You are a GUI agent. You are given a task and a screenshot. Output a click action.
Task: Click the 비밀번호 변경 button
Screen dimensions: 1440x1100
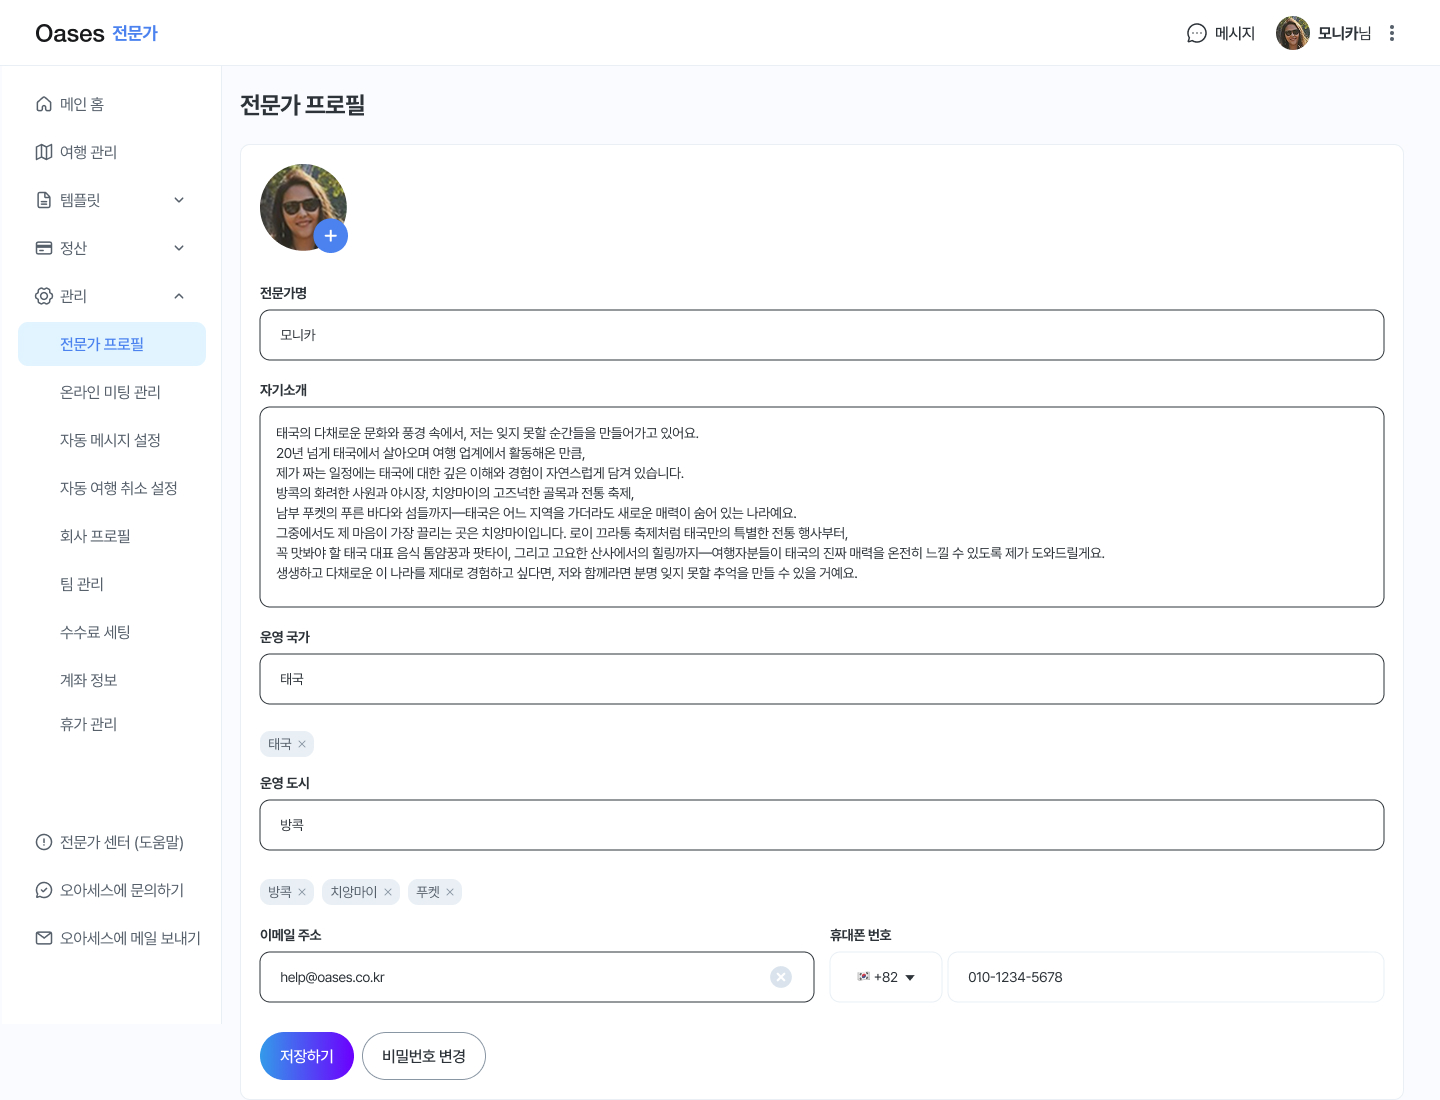423,1056
